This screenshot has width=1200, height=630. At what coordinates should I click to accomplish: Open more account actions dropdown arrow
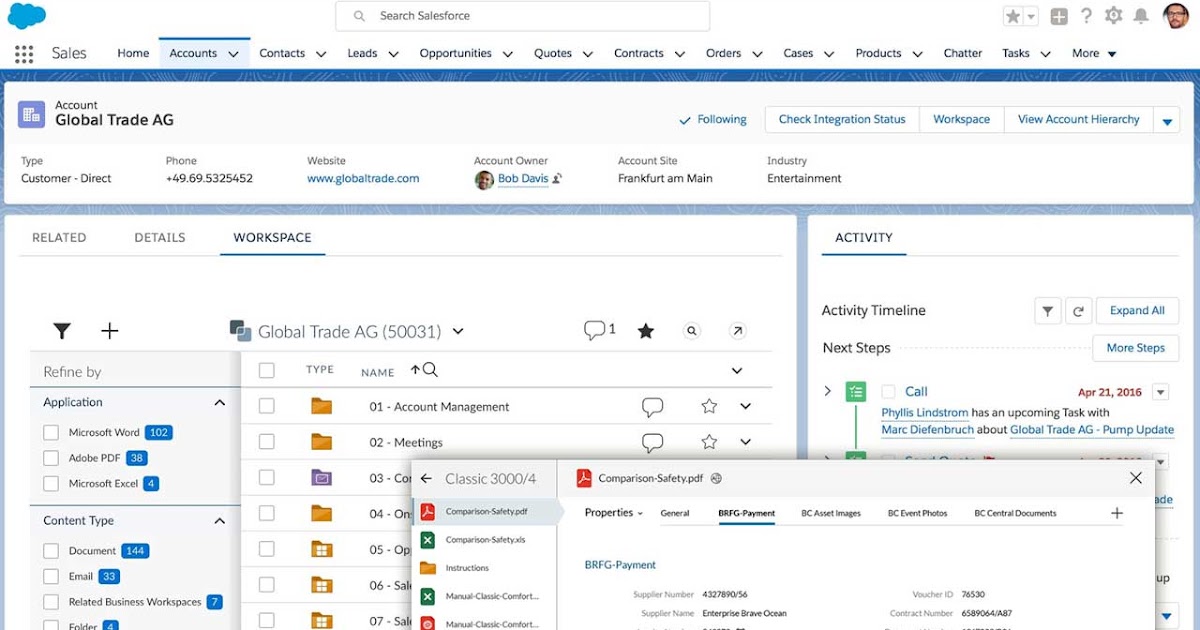click(1167, 120)
